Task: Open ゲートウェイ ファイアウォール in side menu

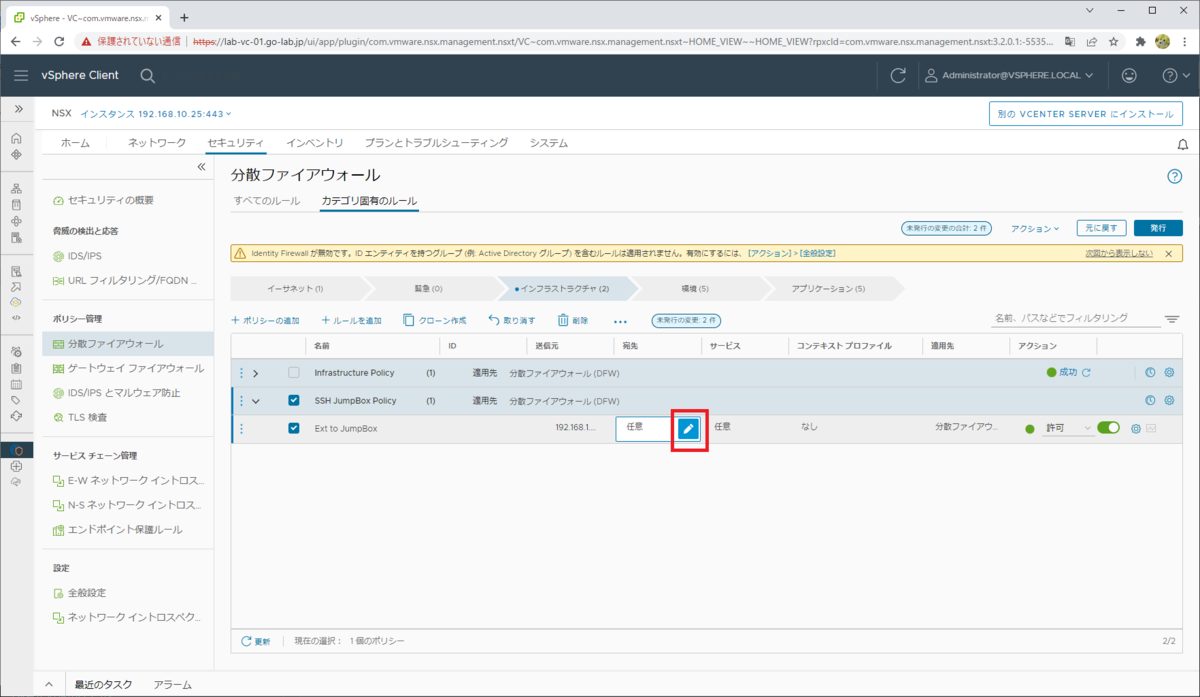Action: [128, 368]
